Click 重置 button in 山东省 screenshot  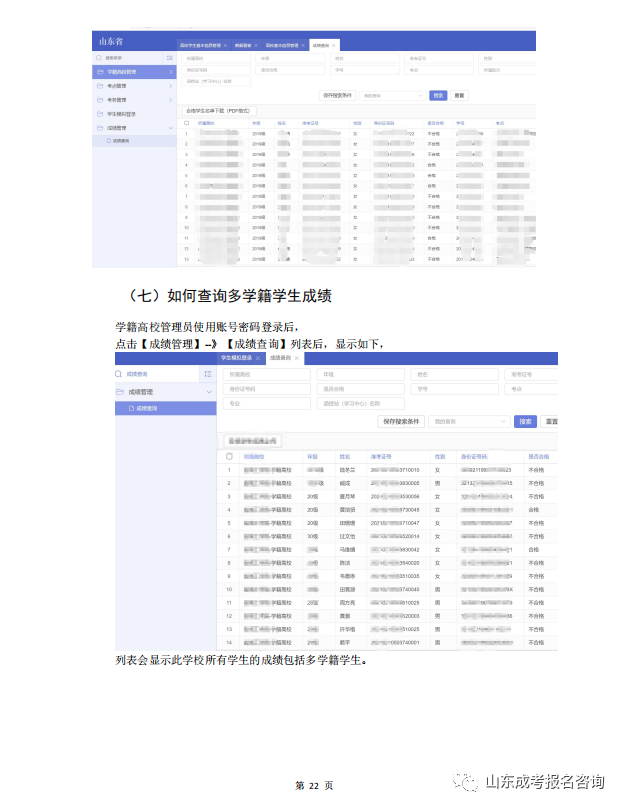click(459, 95)
